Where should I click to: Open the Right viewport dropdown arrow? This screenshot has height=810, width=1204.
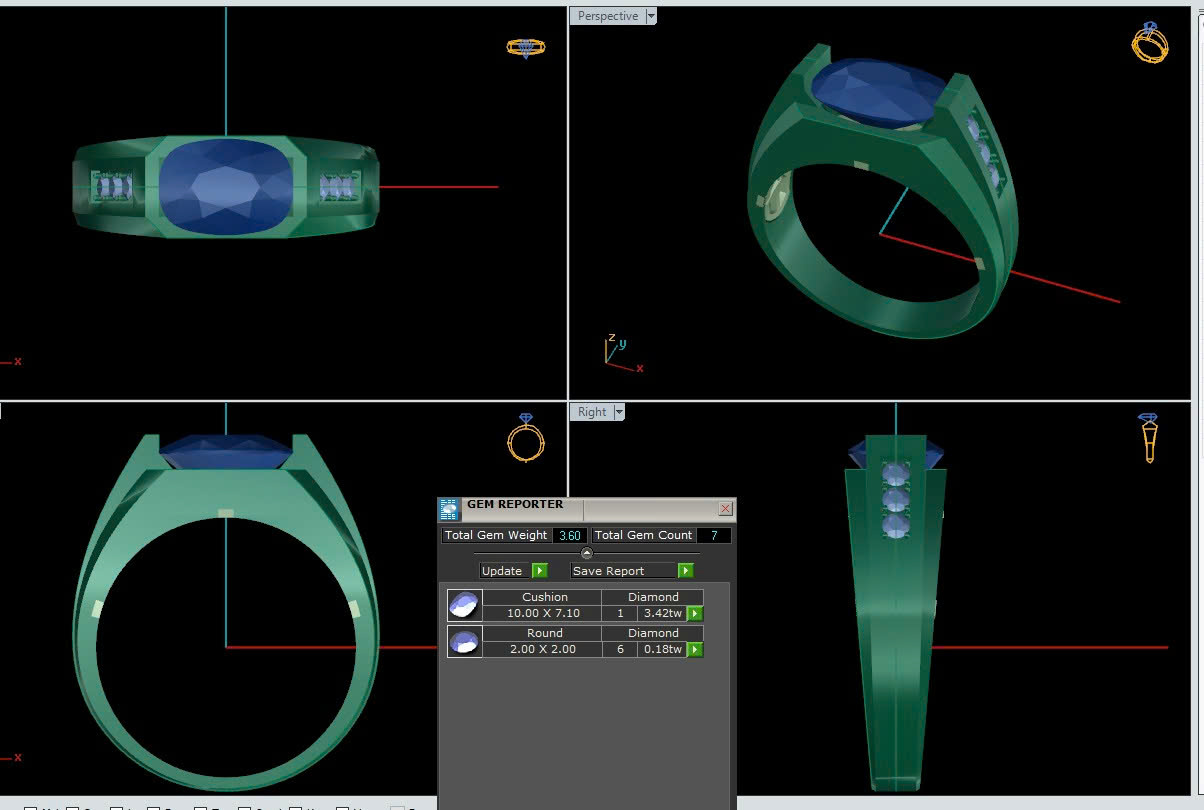pos(619,412)
